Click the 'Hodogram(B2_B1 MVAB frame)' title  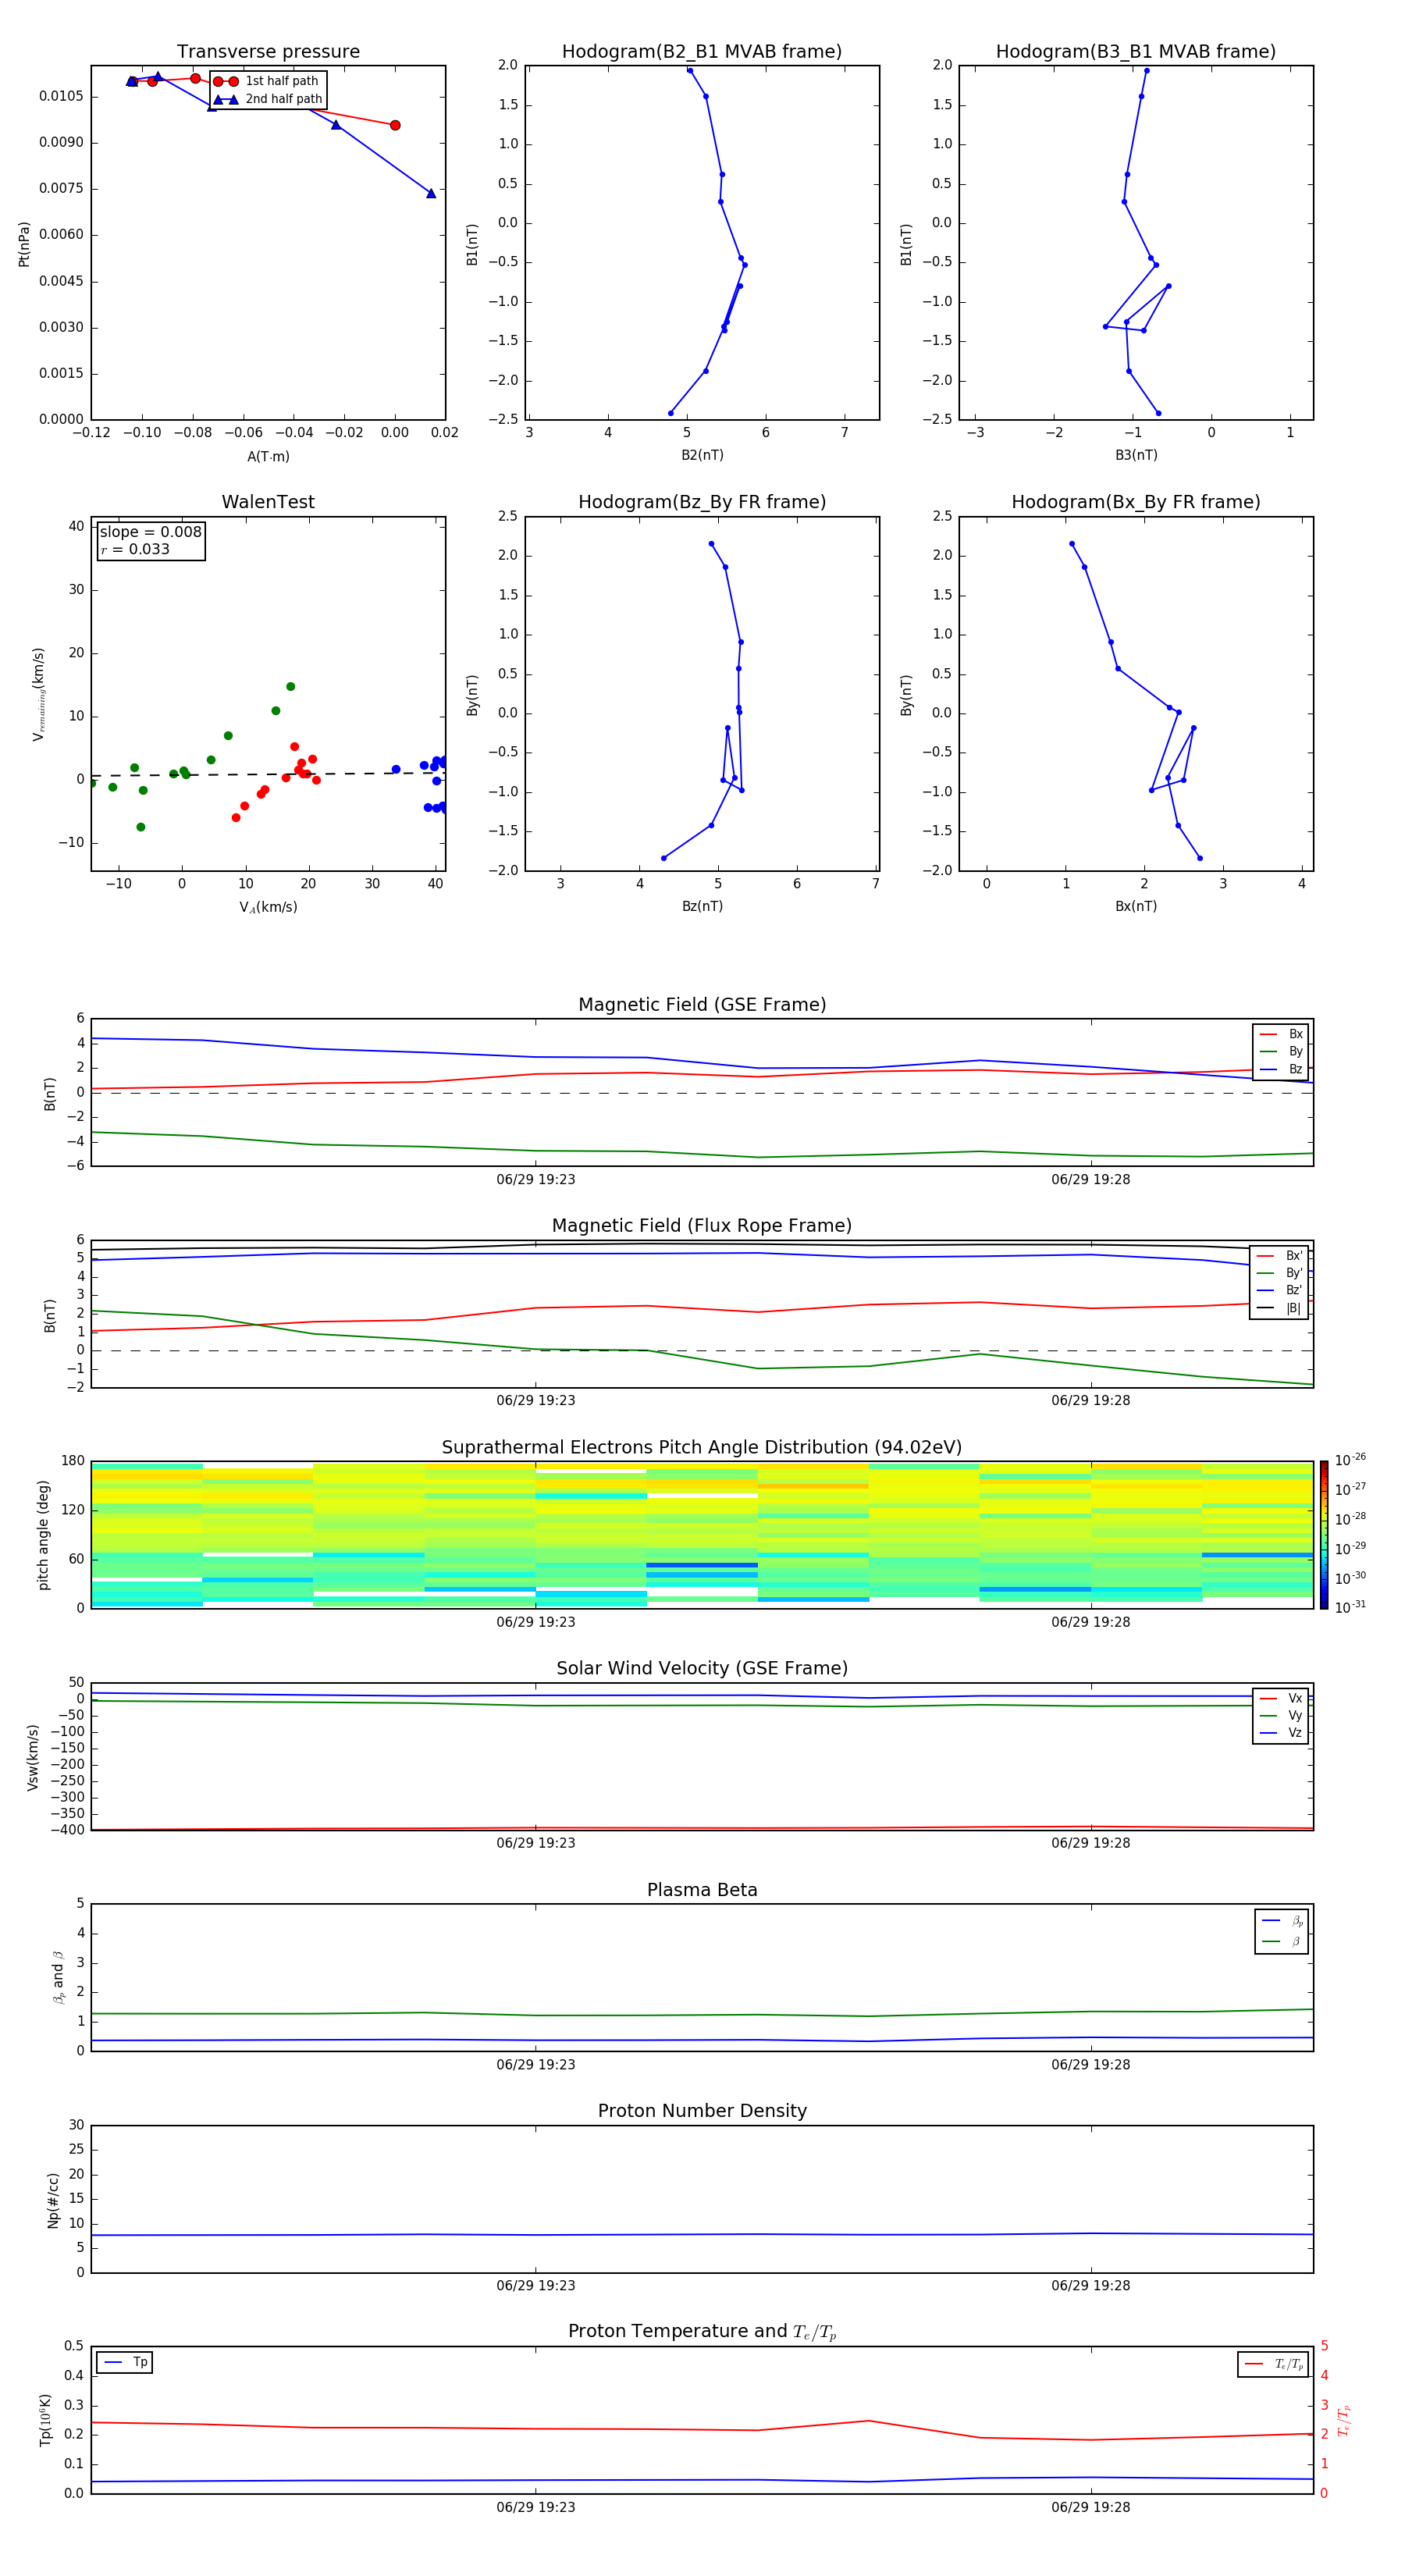pos(702,51)
